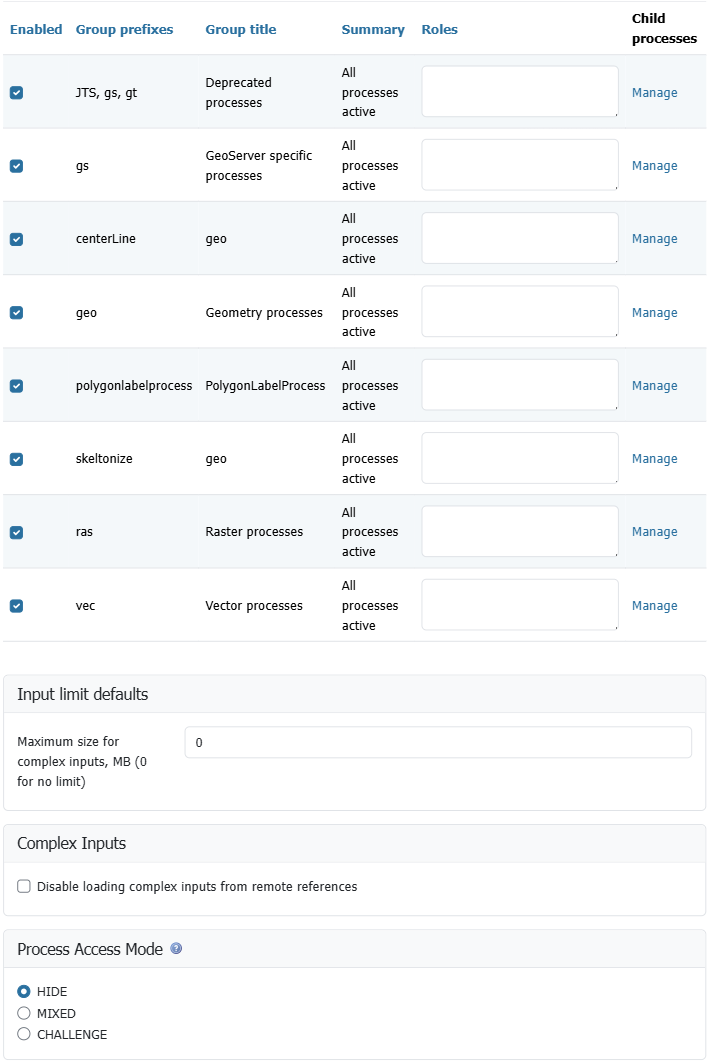Sort by the Enabled column header
The width and height of the screenshot is (712, 1063).
tap(36, 30)
